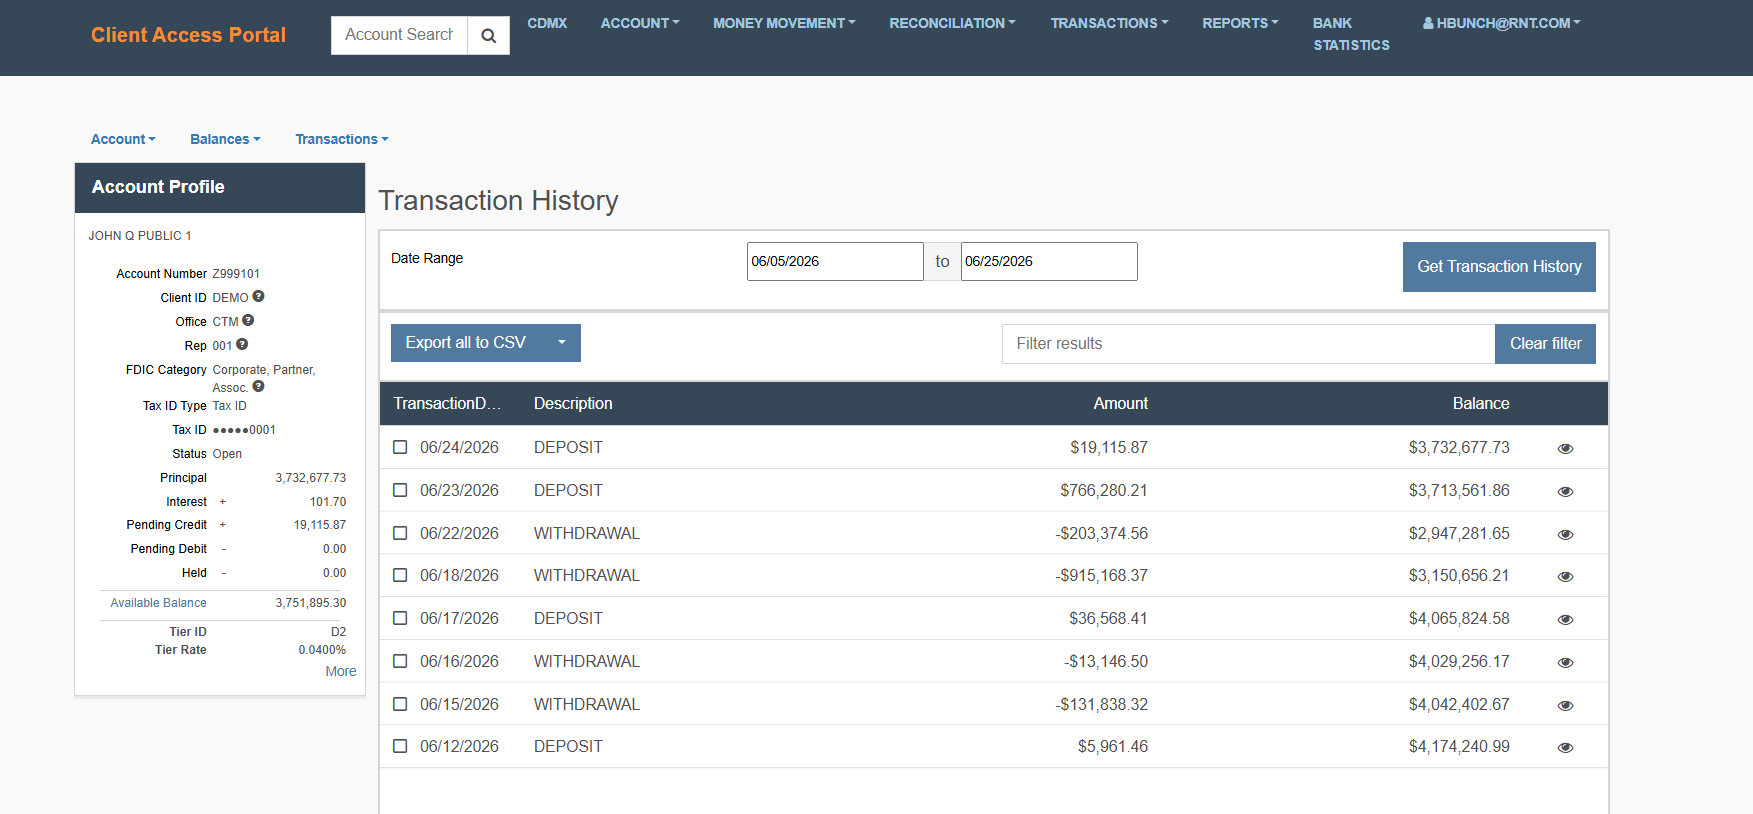Go to Bank Statistics

1351,34
